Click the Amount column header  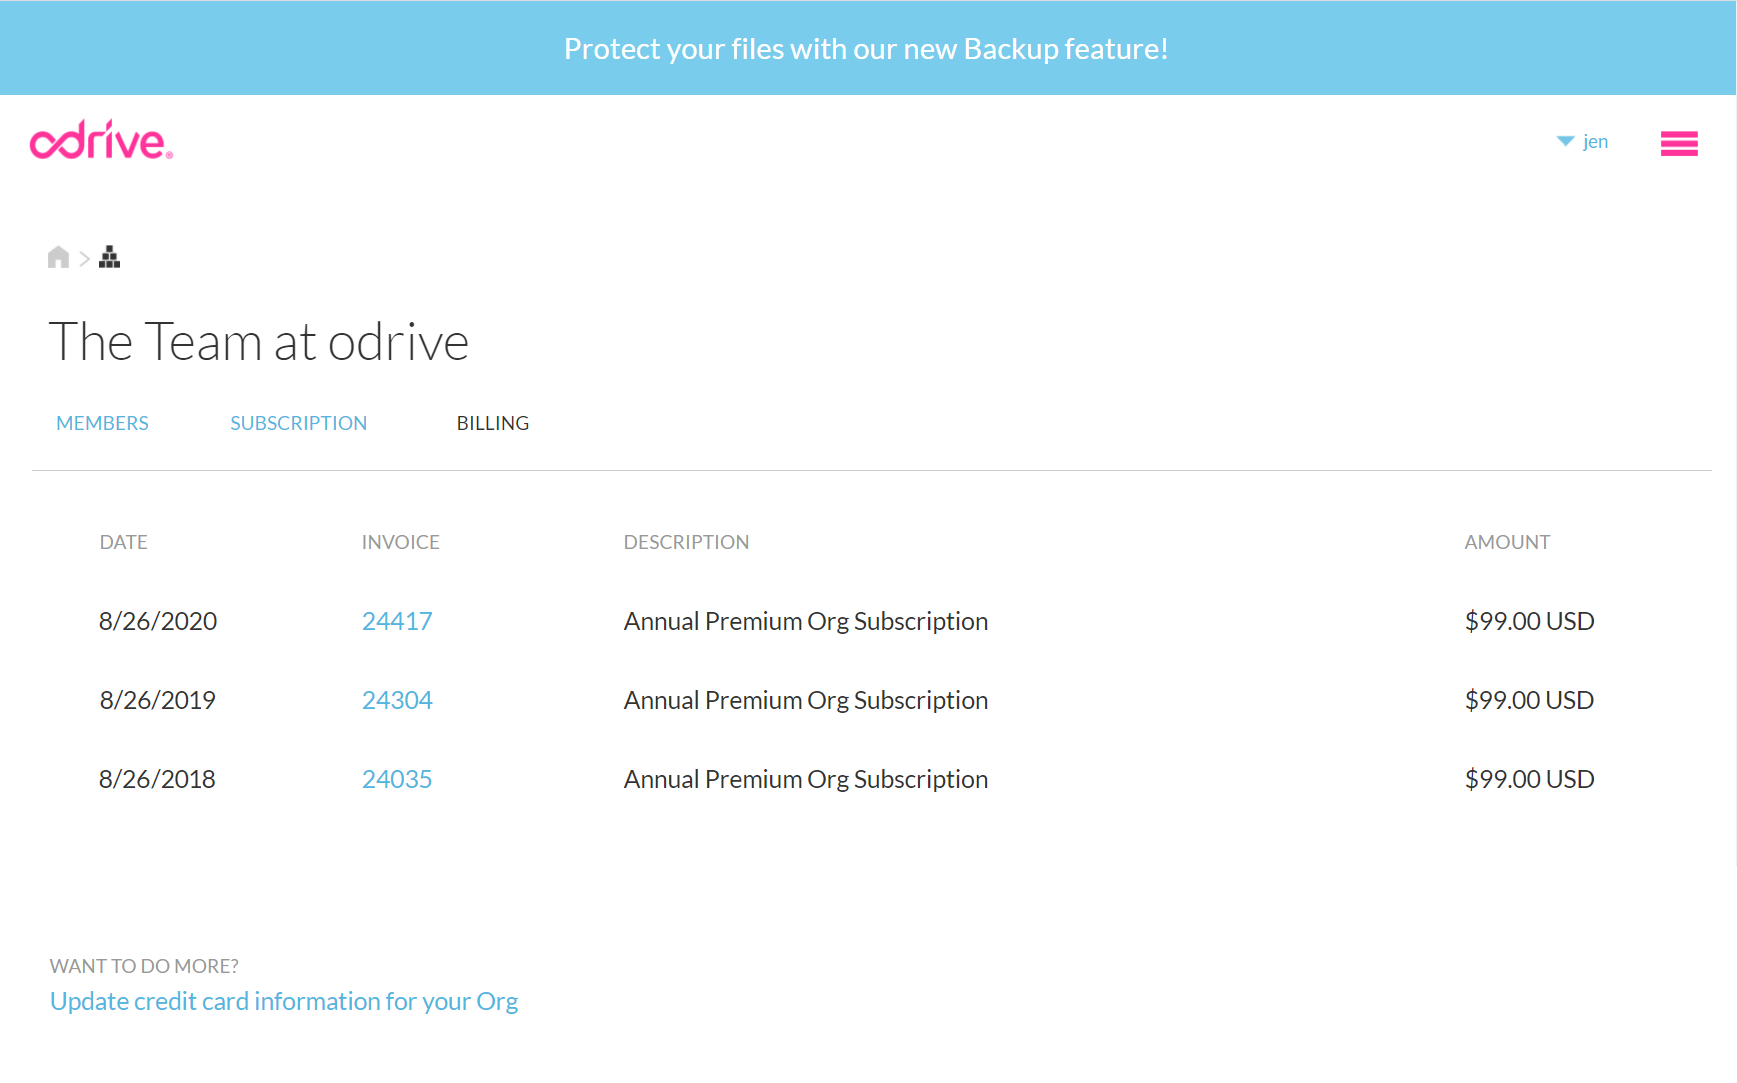click(x=1506, y=542)
